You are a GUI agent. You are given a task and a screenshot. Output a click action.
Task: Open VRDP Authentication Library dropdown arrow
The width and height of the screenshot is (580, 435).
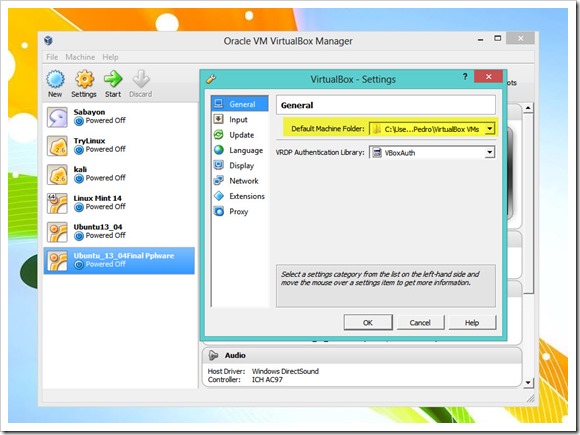point(489,152)
